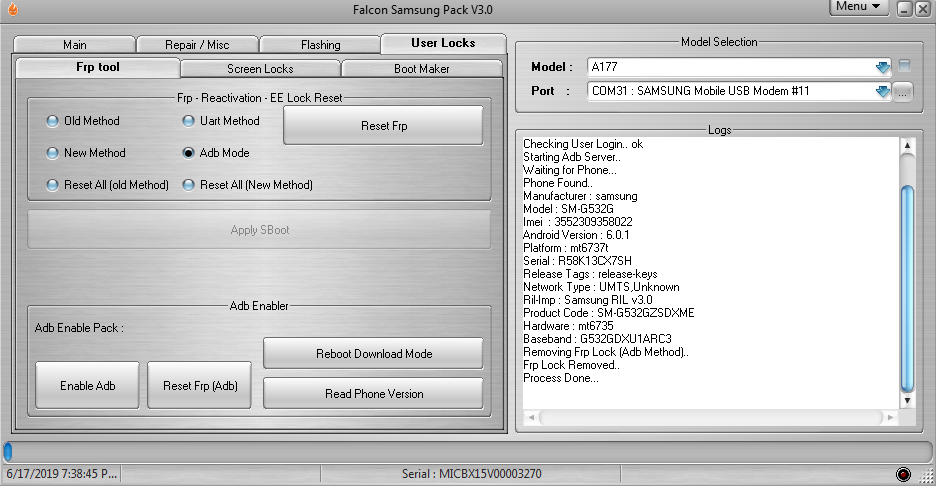Click the Enable Adb button

(88, 386)
